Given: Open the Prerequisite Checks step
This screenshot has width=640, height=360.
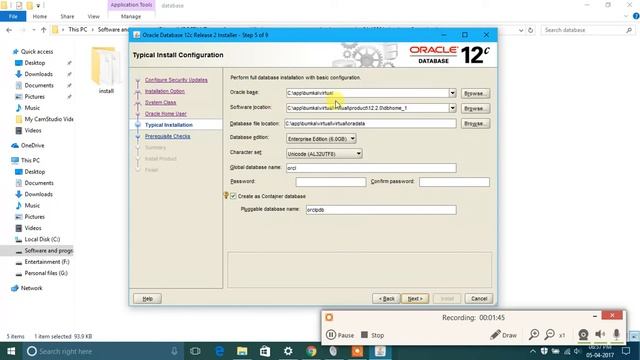Looking at the screenshot, I should click(167, 136).
